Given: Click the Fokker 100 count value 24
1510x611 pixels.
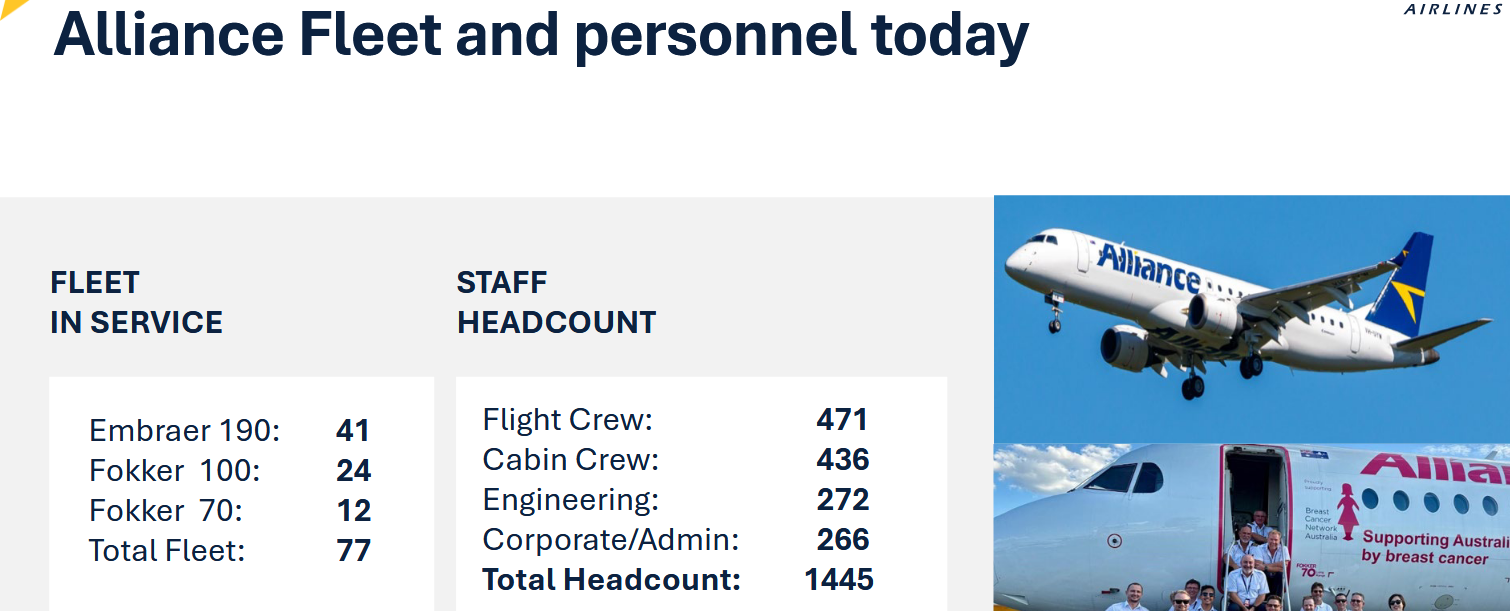Looking at the screenshot, I should pos(353,471).
